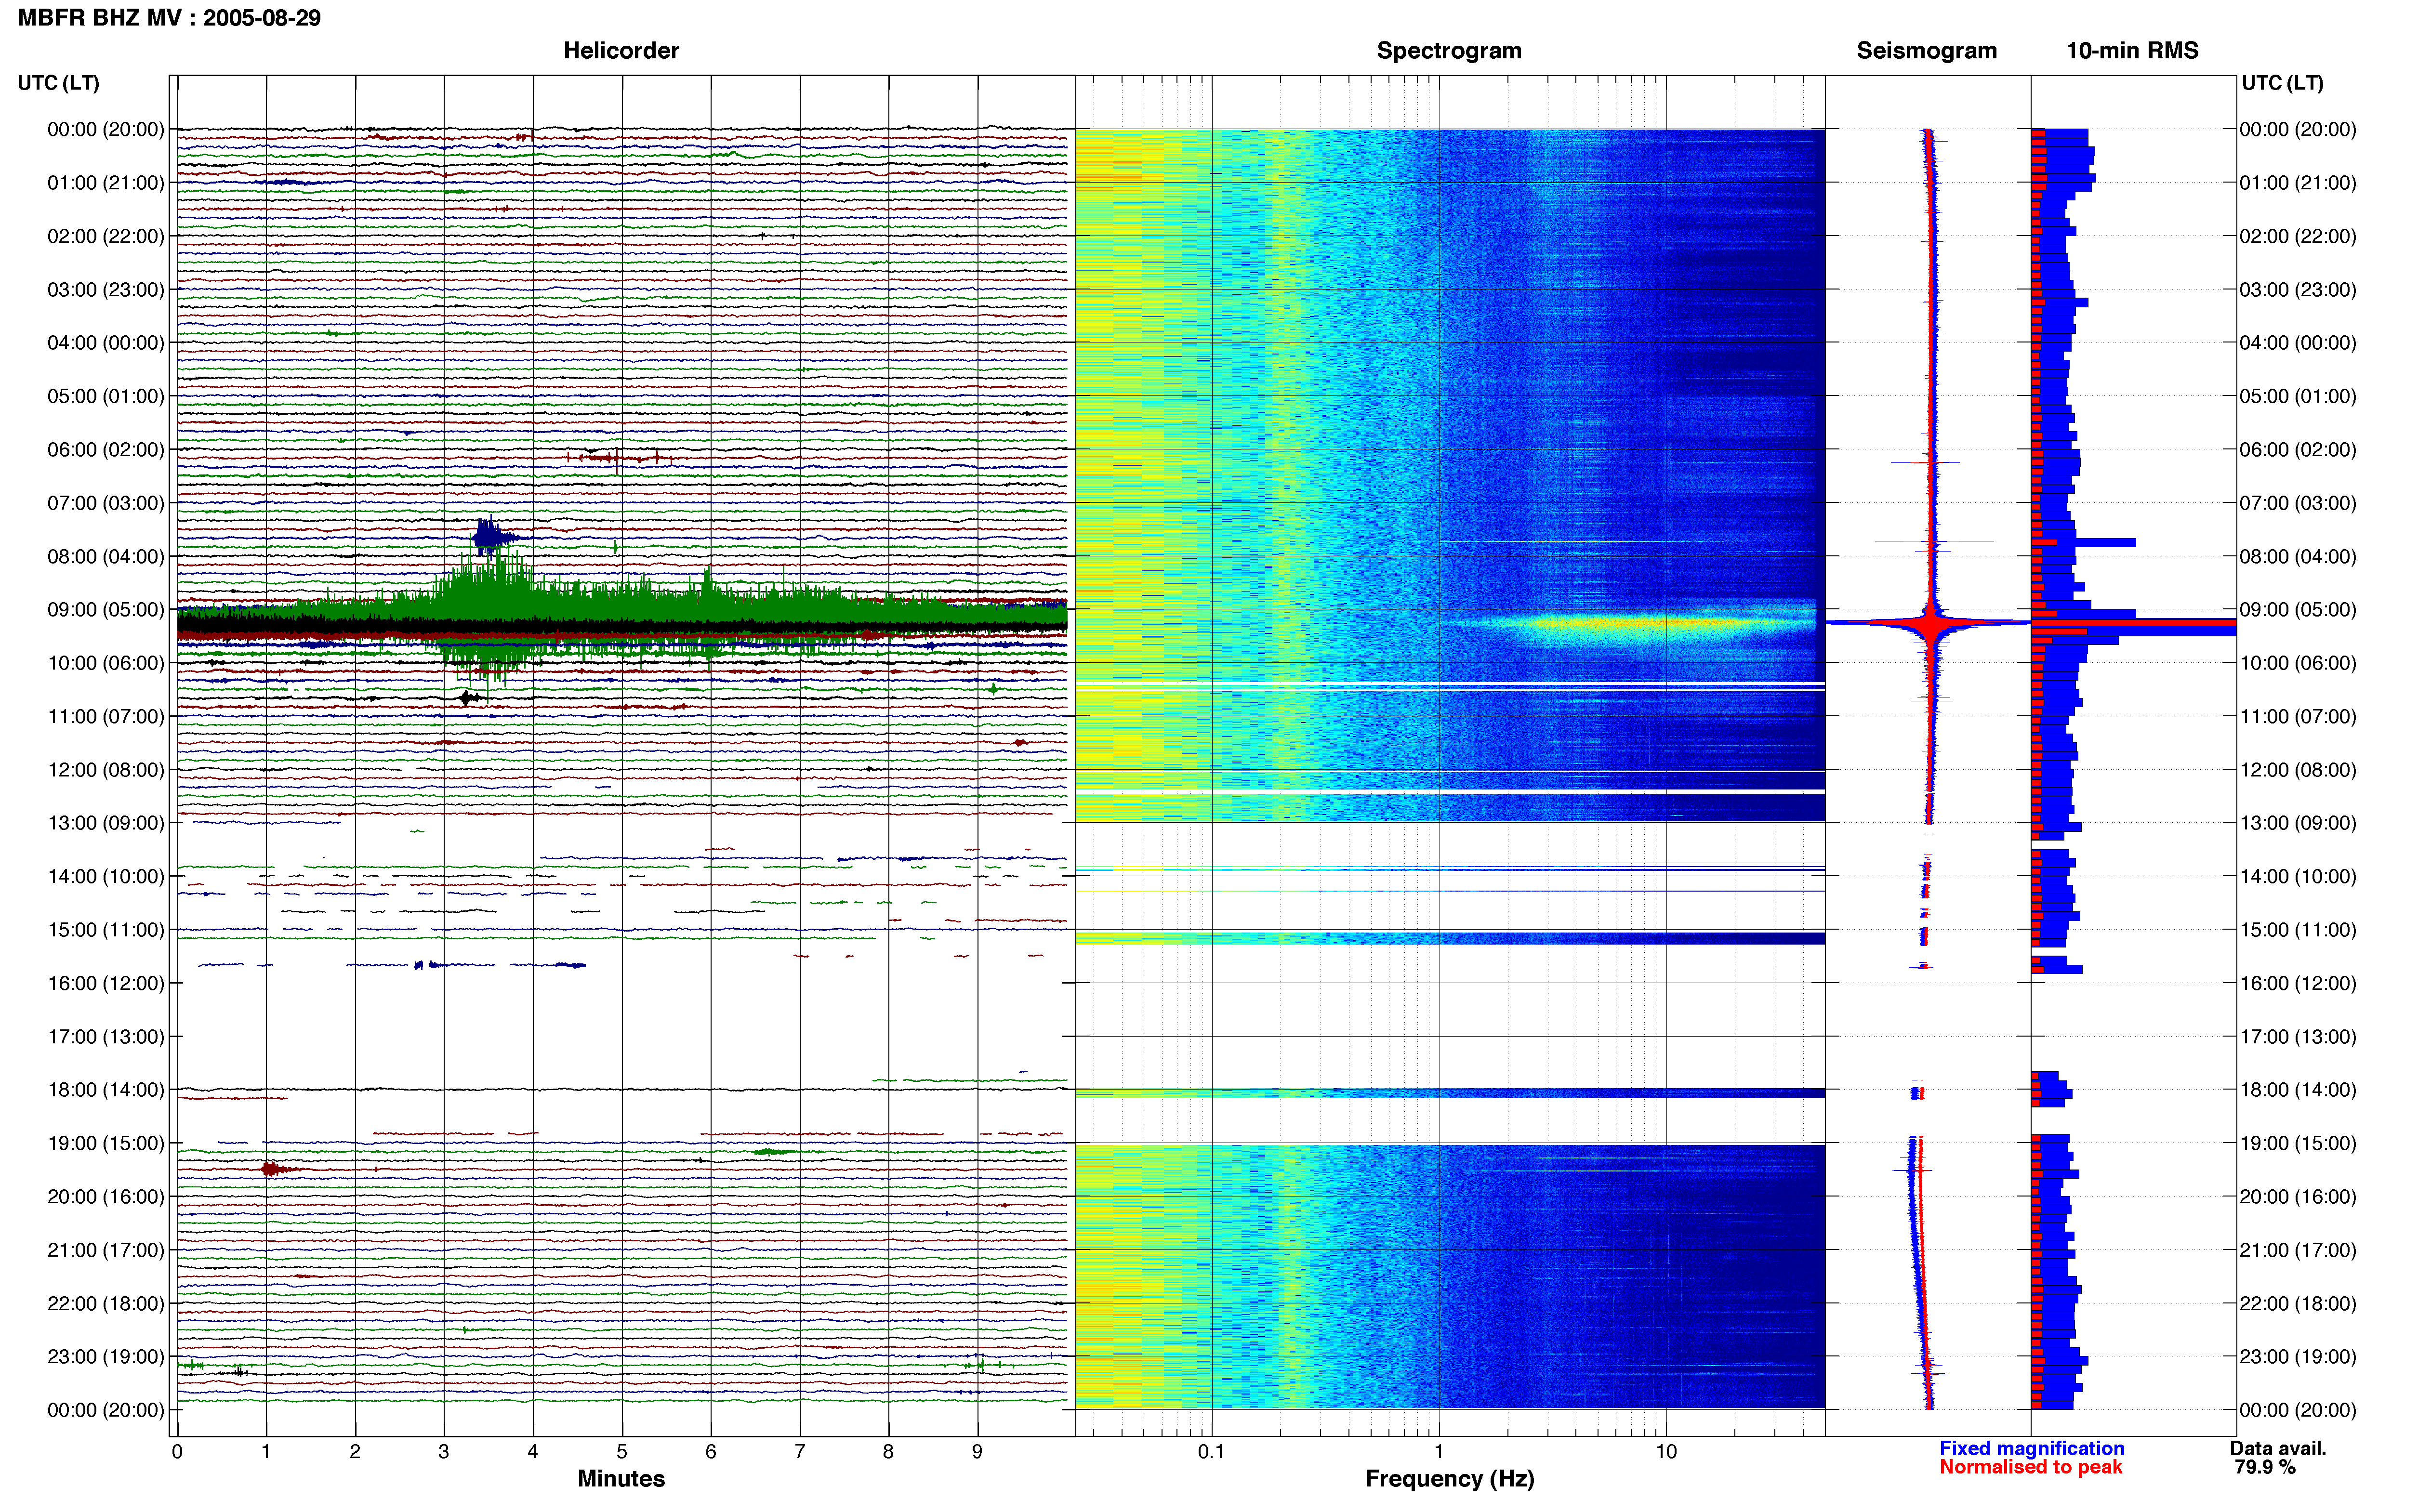Click left time label '17:00 (13:00)'
The height and width of the screenshot is (1512, 2418).
pyautogui.click(x=106, y=1036)
